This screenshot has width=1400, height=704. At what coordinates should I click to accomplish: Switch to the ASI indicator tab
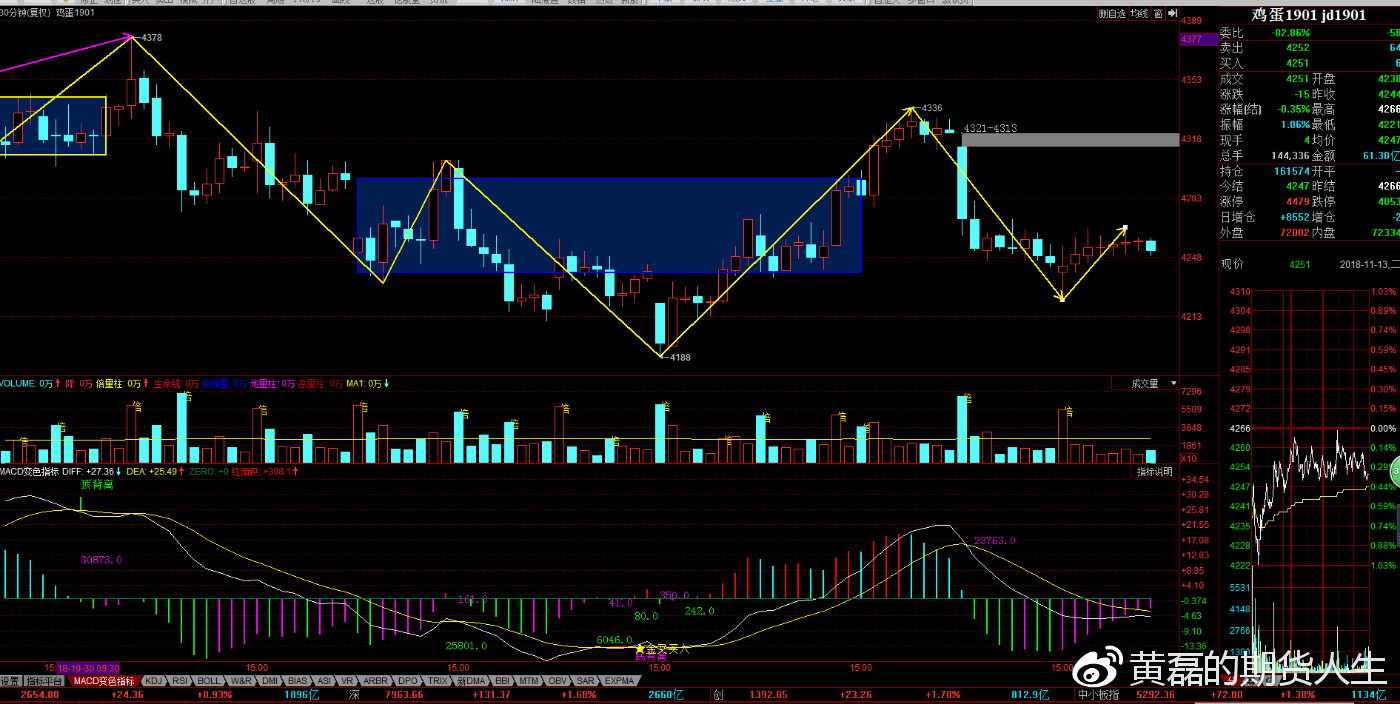coord(324,681)
